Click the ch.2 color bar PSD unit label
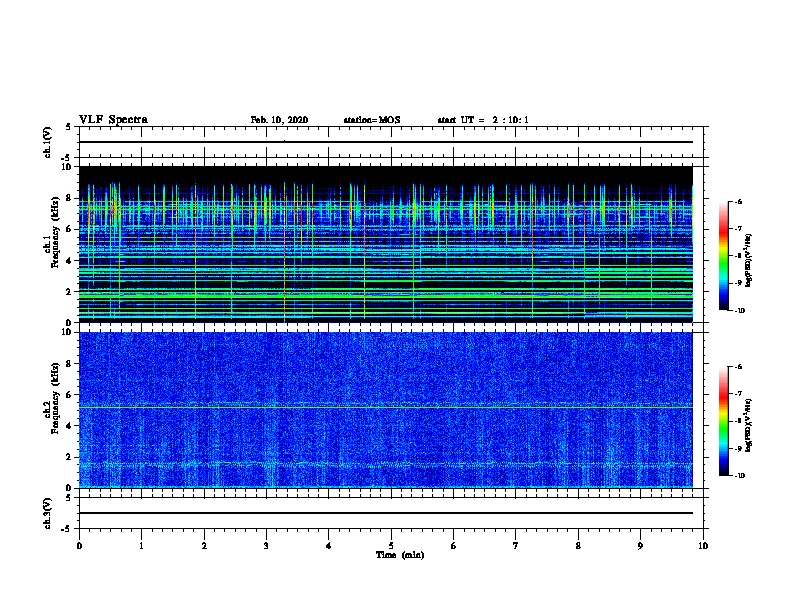792x612 pixels. [749, 425]
